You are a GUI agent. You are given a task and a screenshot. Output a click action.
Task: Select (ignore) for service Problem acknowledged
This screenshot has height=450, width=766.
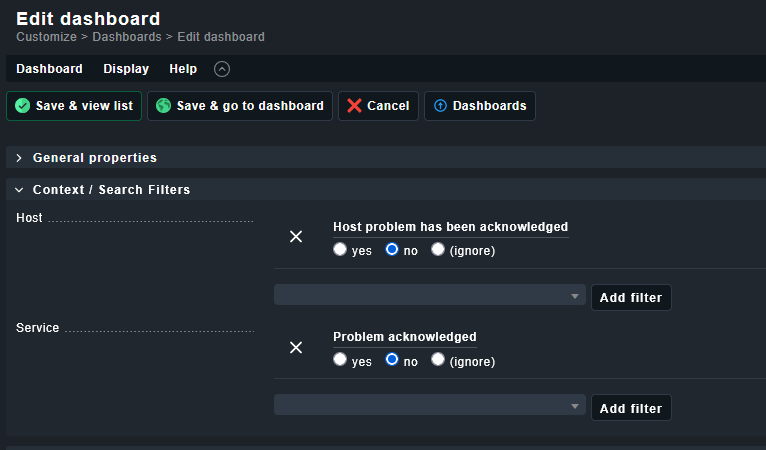tap(438, 360)
